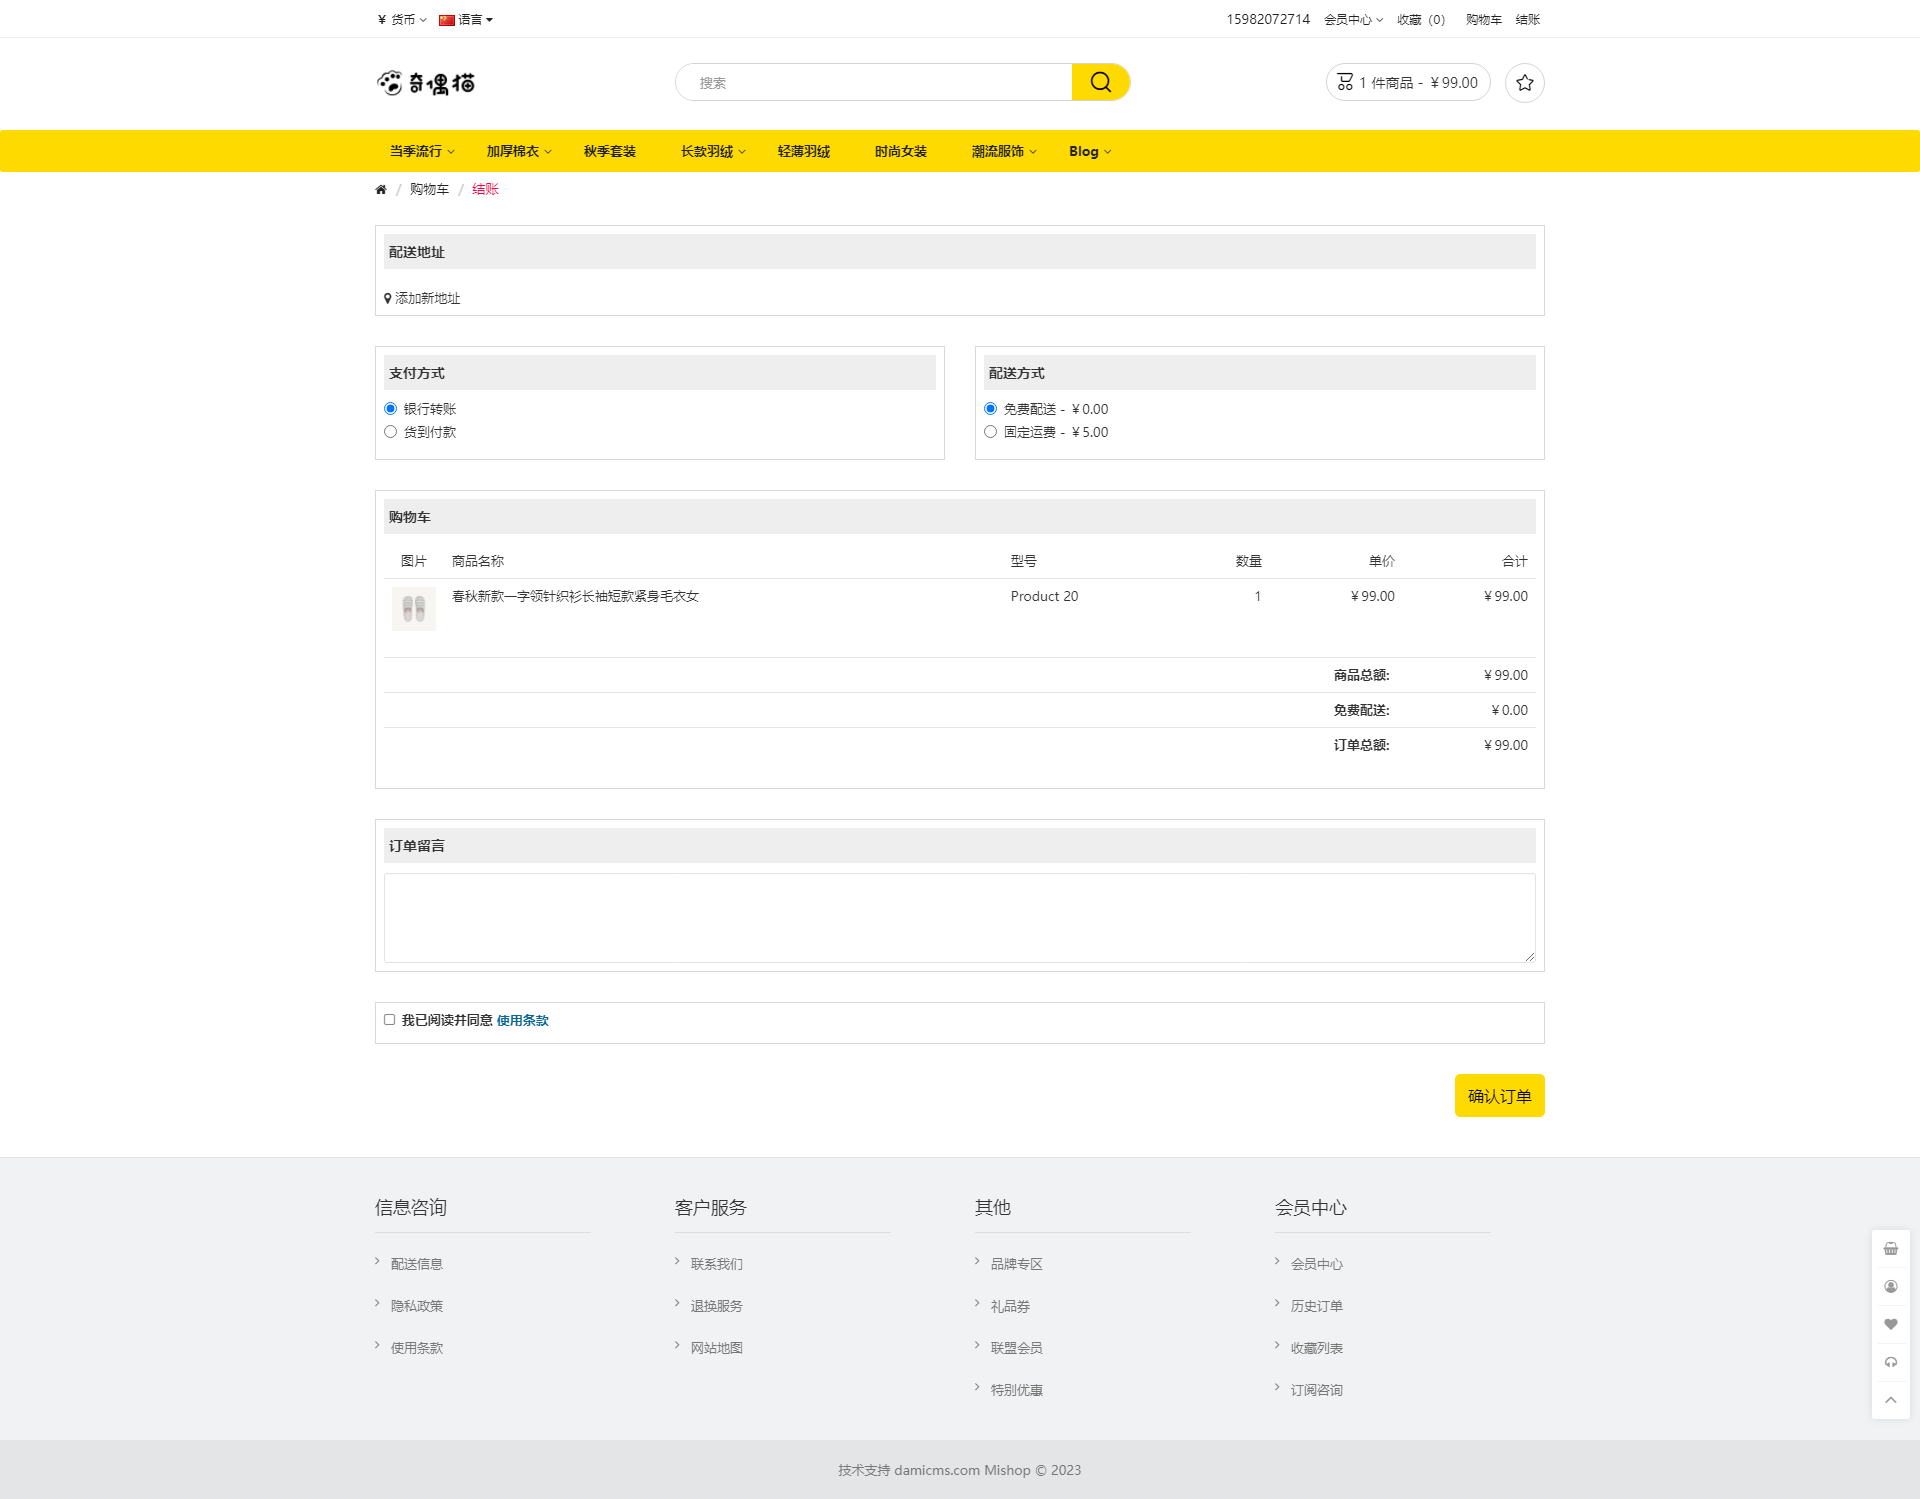Click 添加新地址 link

[422, 299]
